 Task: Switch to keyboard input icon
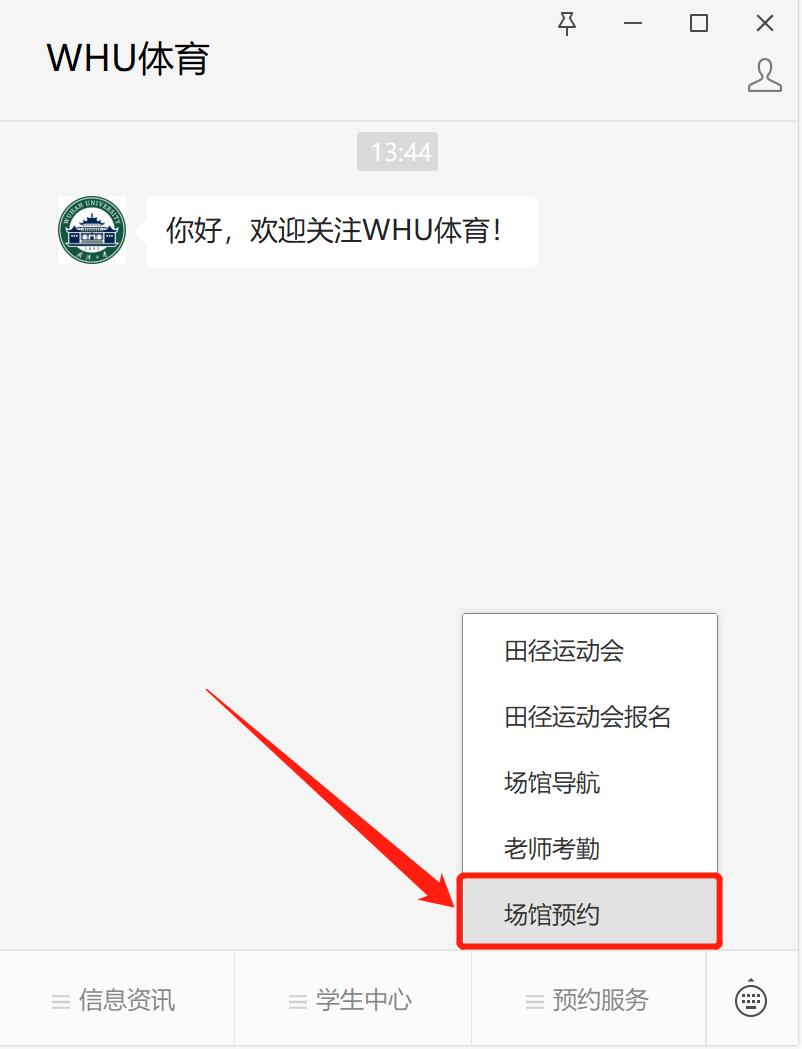coord(750,999)
